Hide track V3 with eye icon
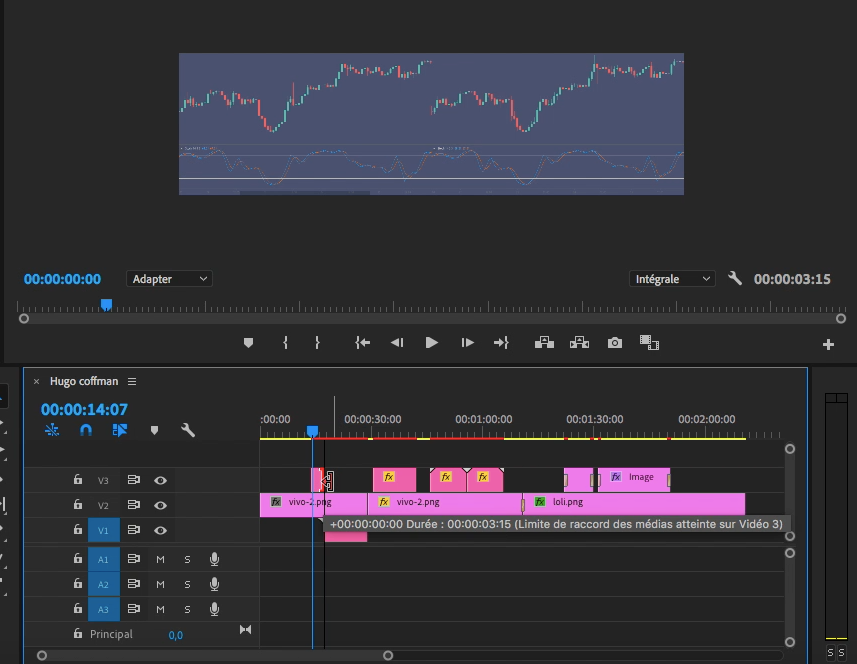Screen dimensions: 857x664 coord(160,480)
